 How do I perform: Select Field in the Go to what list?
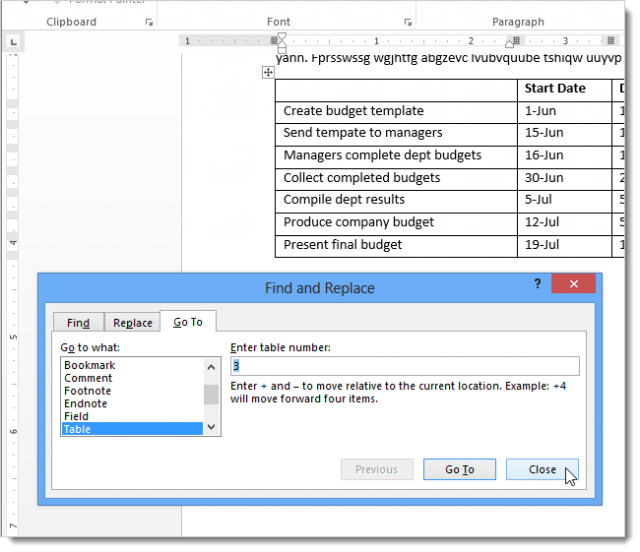76,416
